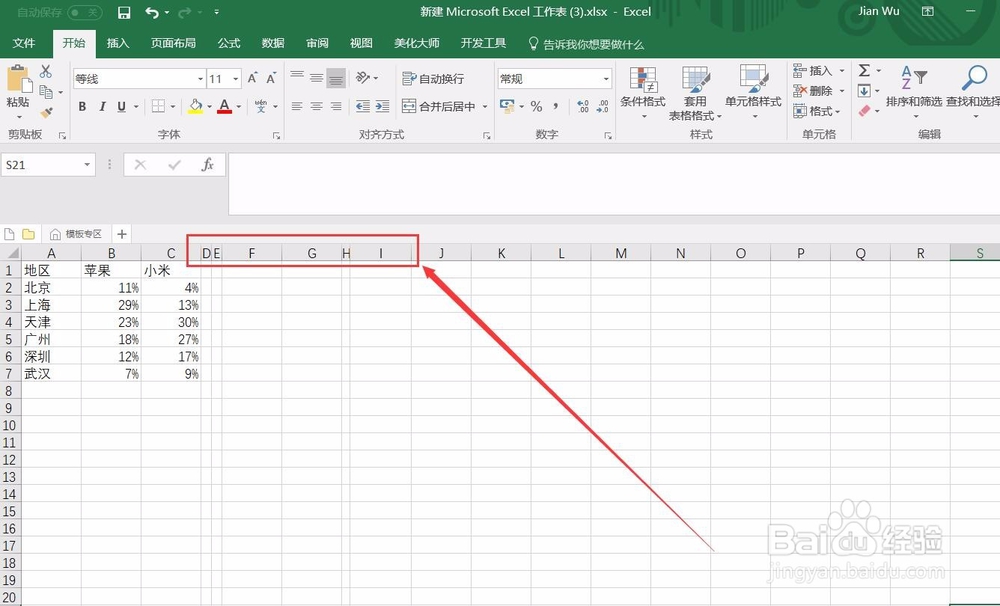Open 排序和筛选 sort and filter
The width and height of the screenshot is (1000, 606).
914,91
